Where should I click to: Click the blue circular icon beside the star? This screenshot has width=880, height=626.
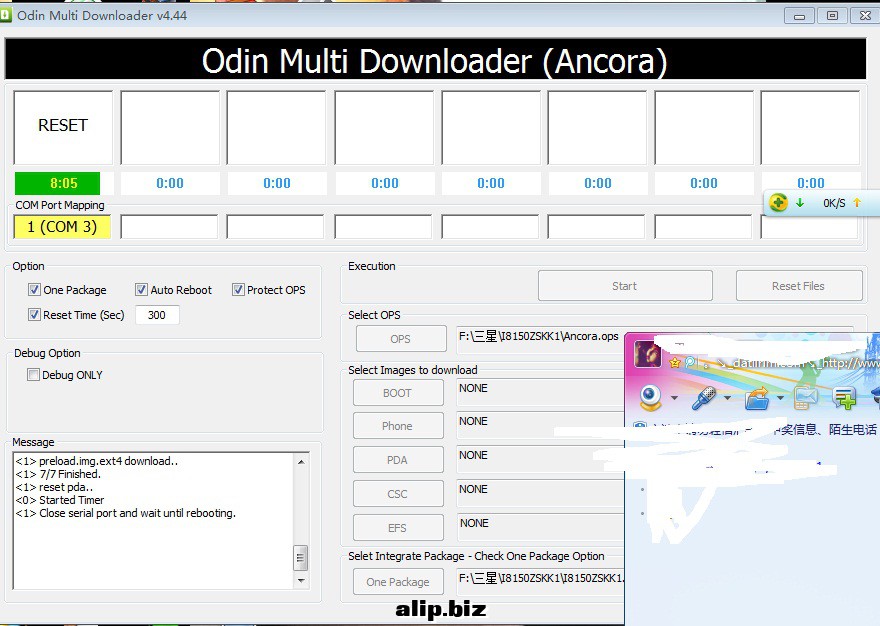click(x=690, y=363)
